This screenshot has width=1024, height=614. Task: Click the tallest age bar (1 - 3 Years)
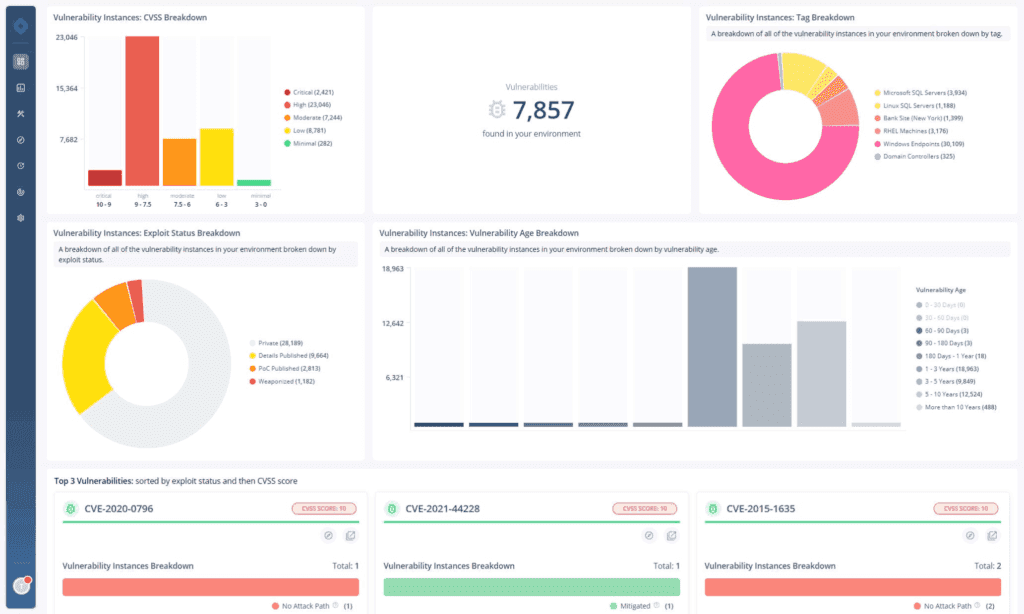click(x=712, y=347)
